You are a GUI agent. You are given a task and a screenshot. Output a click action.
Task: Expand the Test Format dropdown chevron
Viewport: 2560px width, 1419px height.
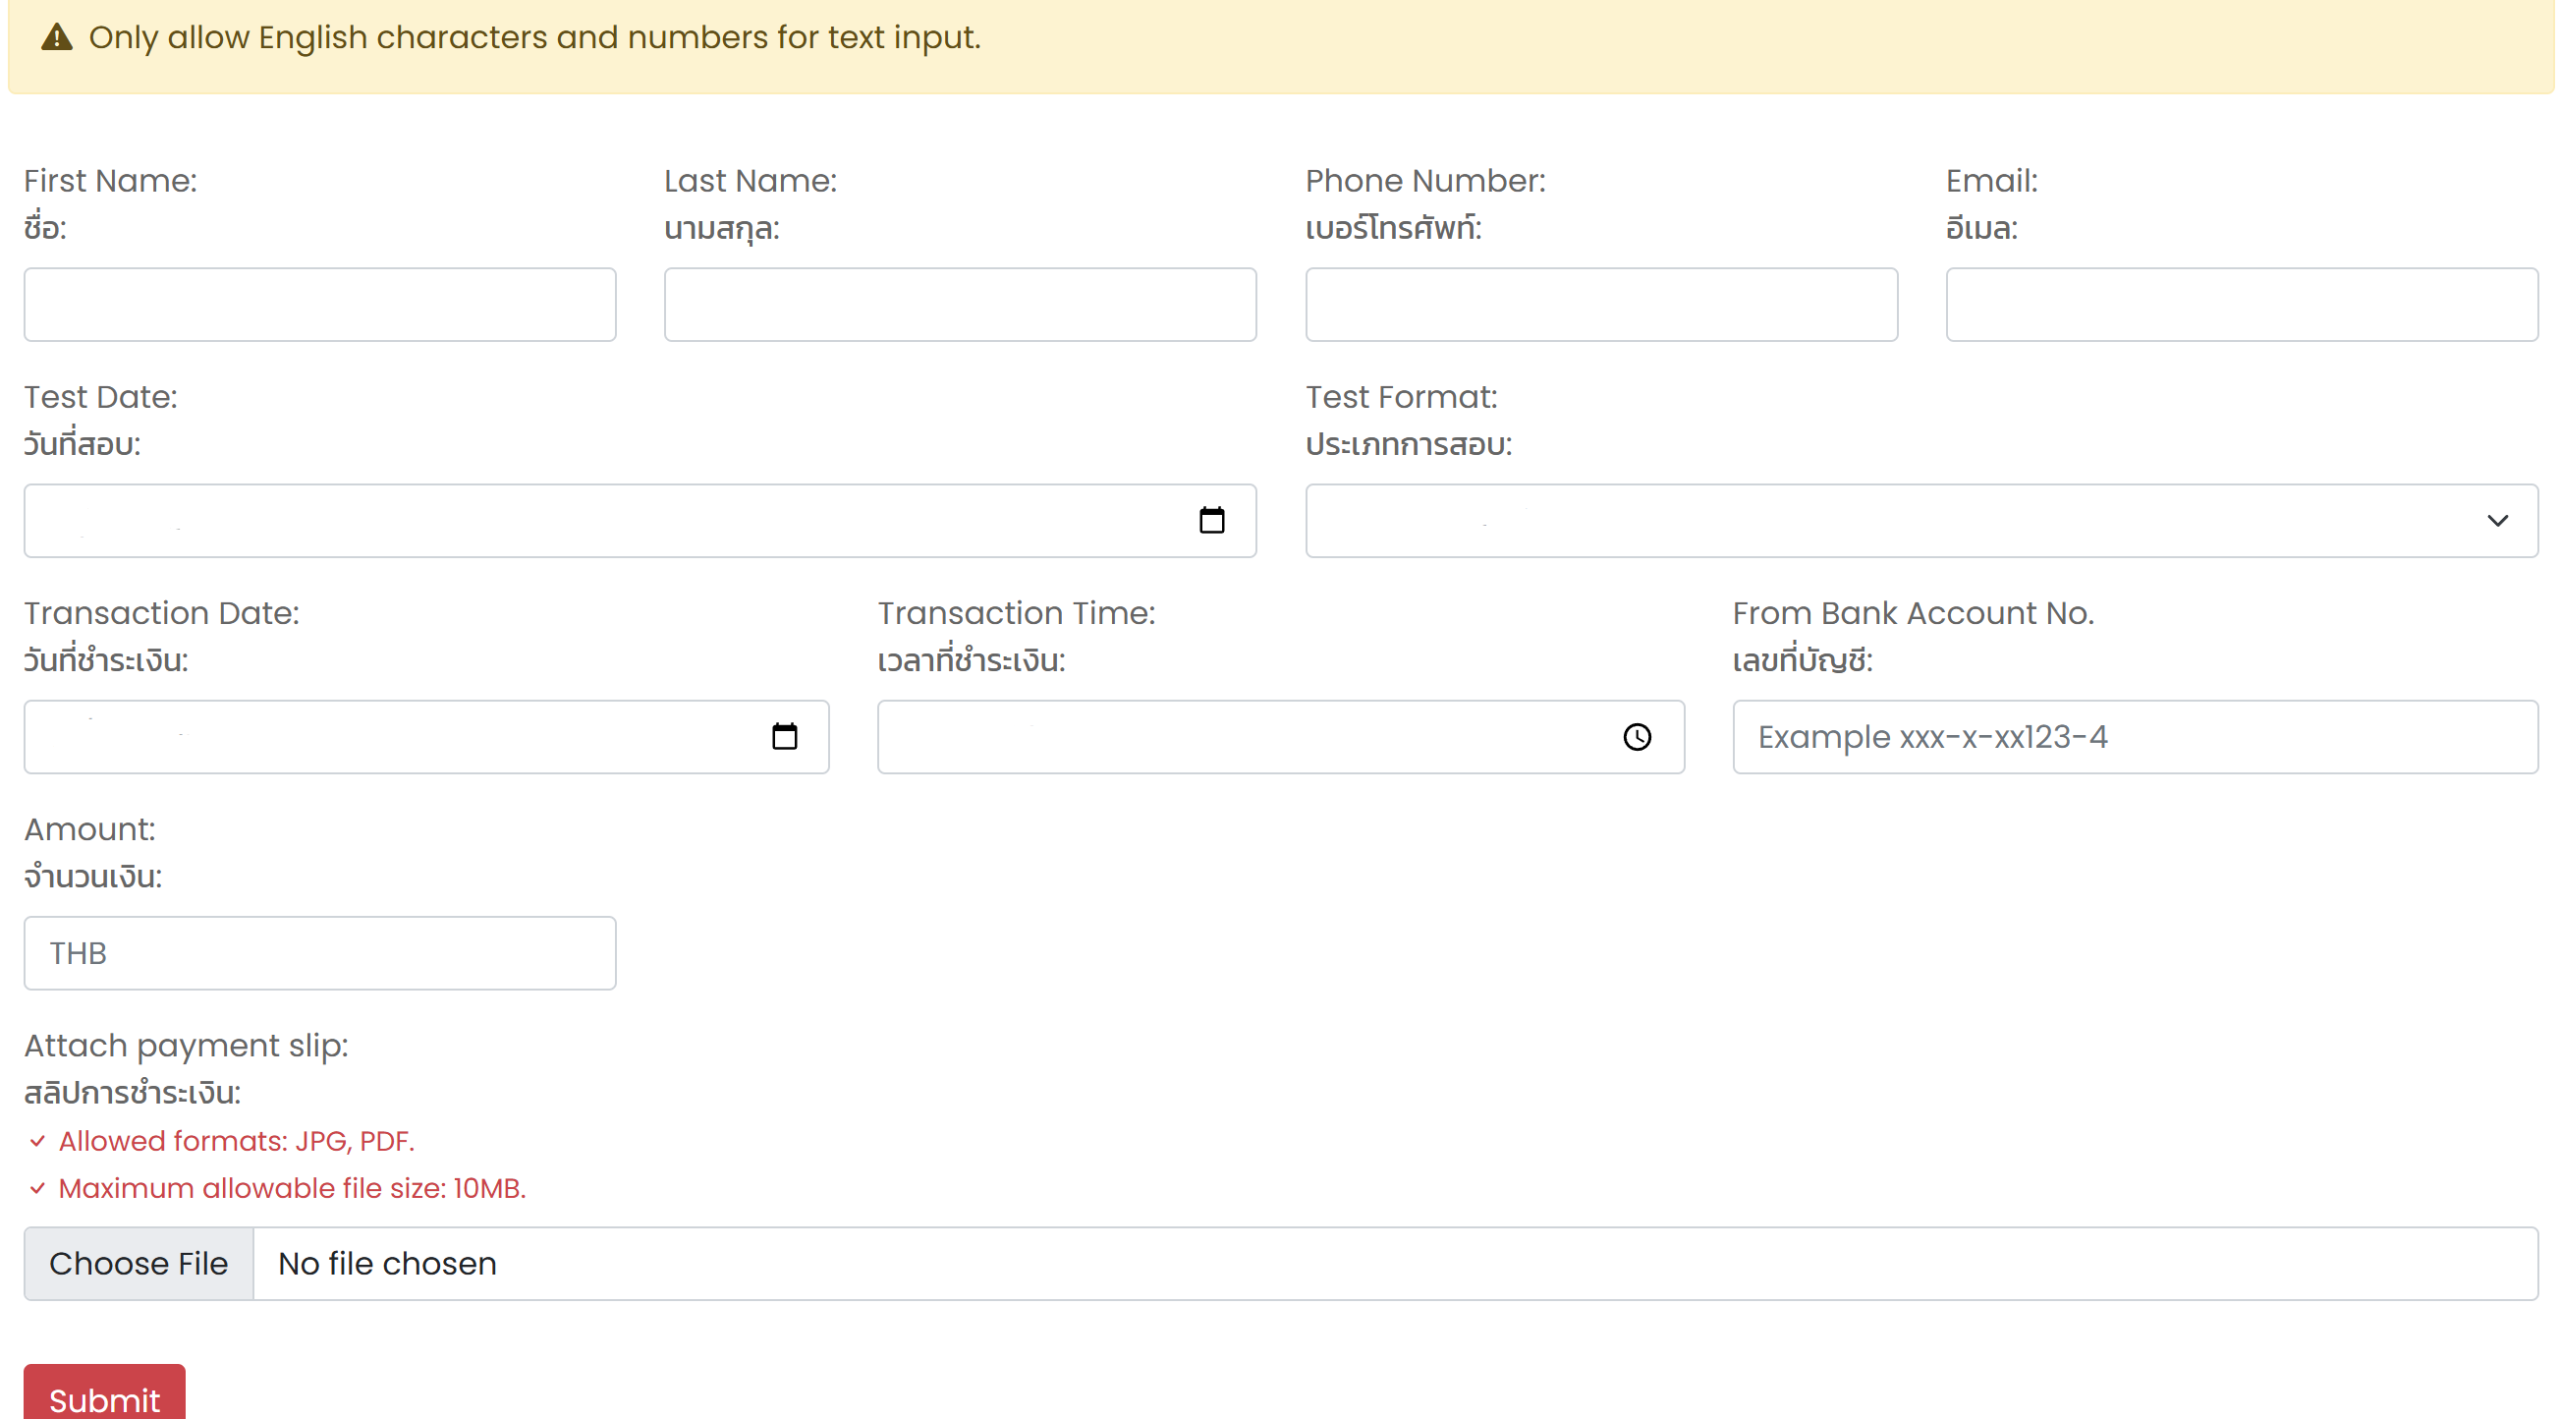pyautogui.click(x=2496, y=520)
